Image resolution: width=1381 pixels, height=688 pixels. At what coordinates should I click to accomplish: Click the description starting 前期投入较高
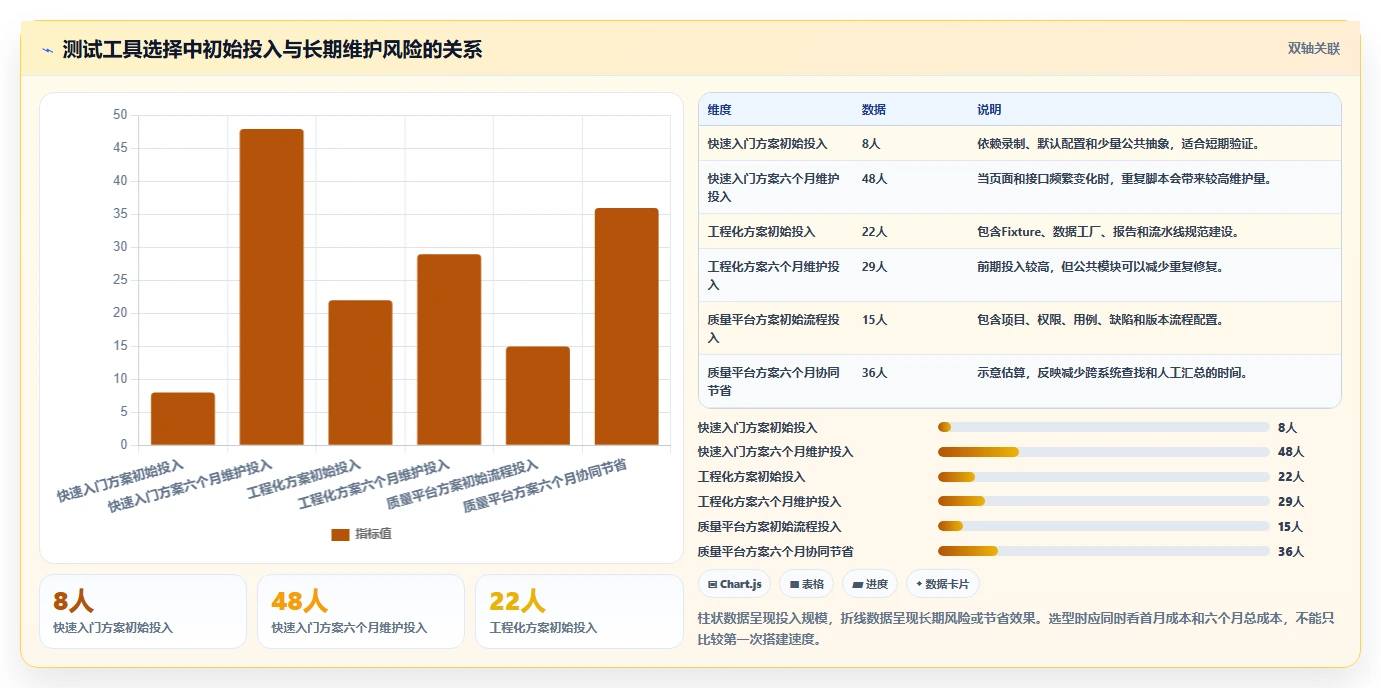click(1103, 267)
